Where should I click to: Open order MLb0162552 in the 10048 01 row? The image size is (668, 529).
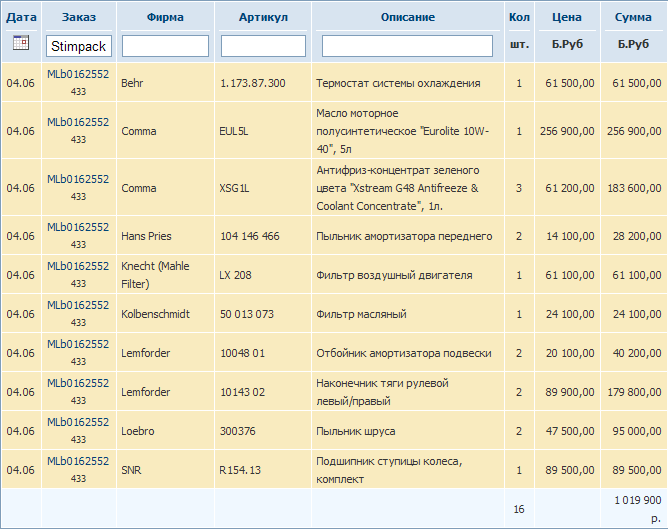[78, 344]
